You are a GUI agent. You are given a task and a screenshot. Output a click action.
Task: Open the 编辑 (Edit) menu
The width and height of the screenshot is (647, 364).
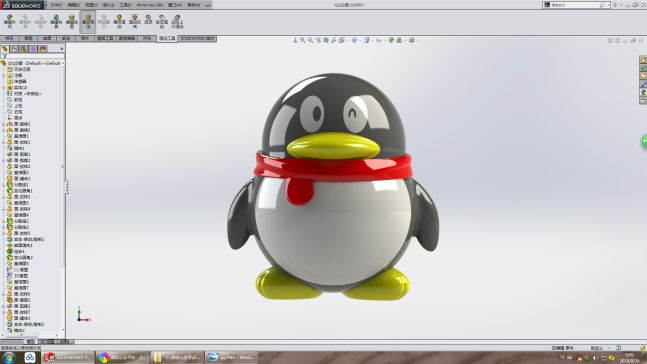pyautogui.click(x=73, y=5)
